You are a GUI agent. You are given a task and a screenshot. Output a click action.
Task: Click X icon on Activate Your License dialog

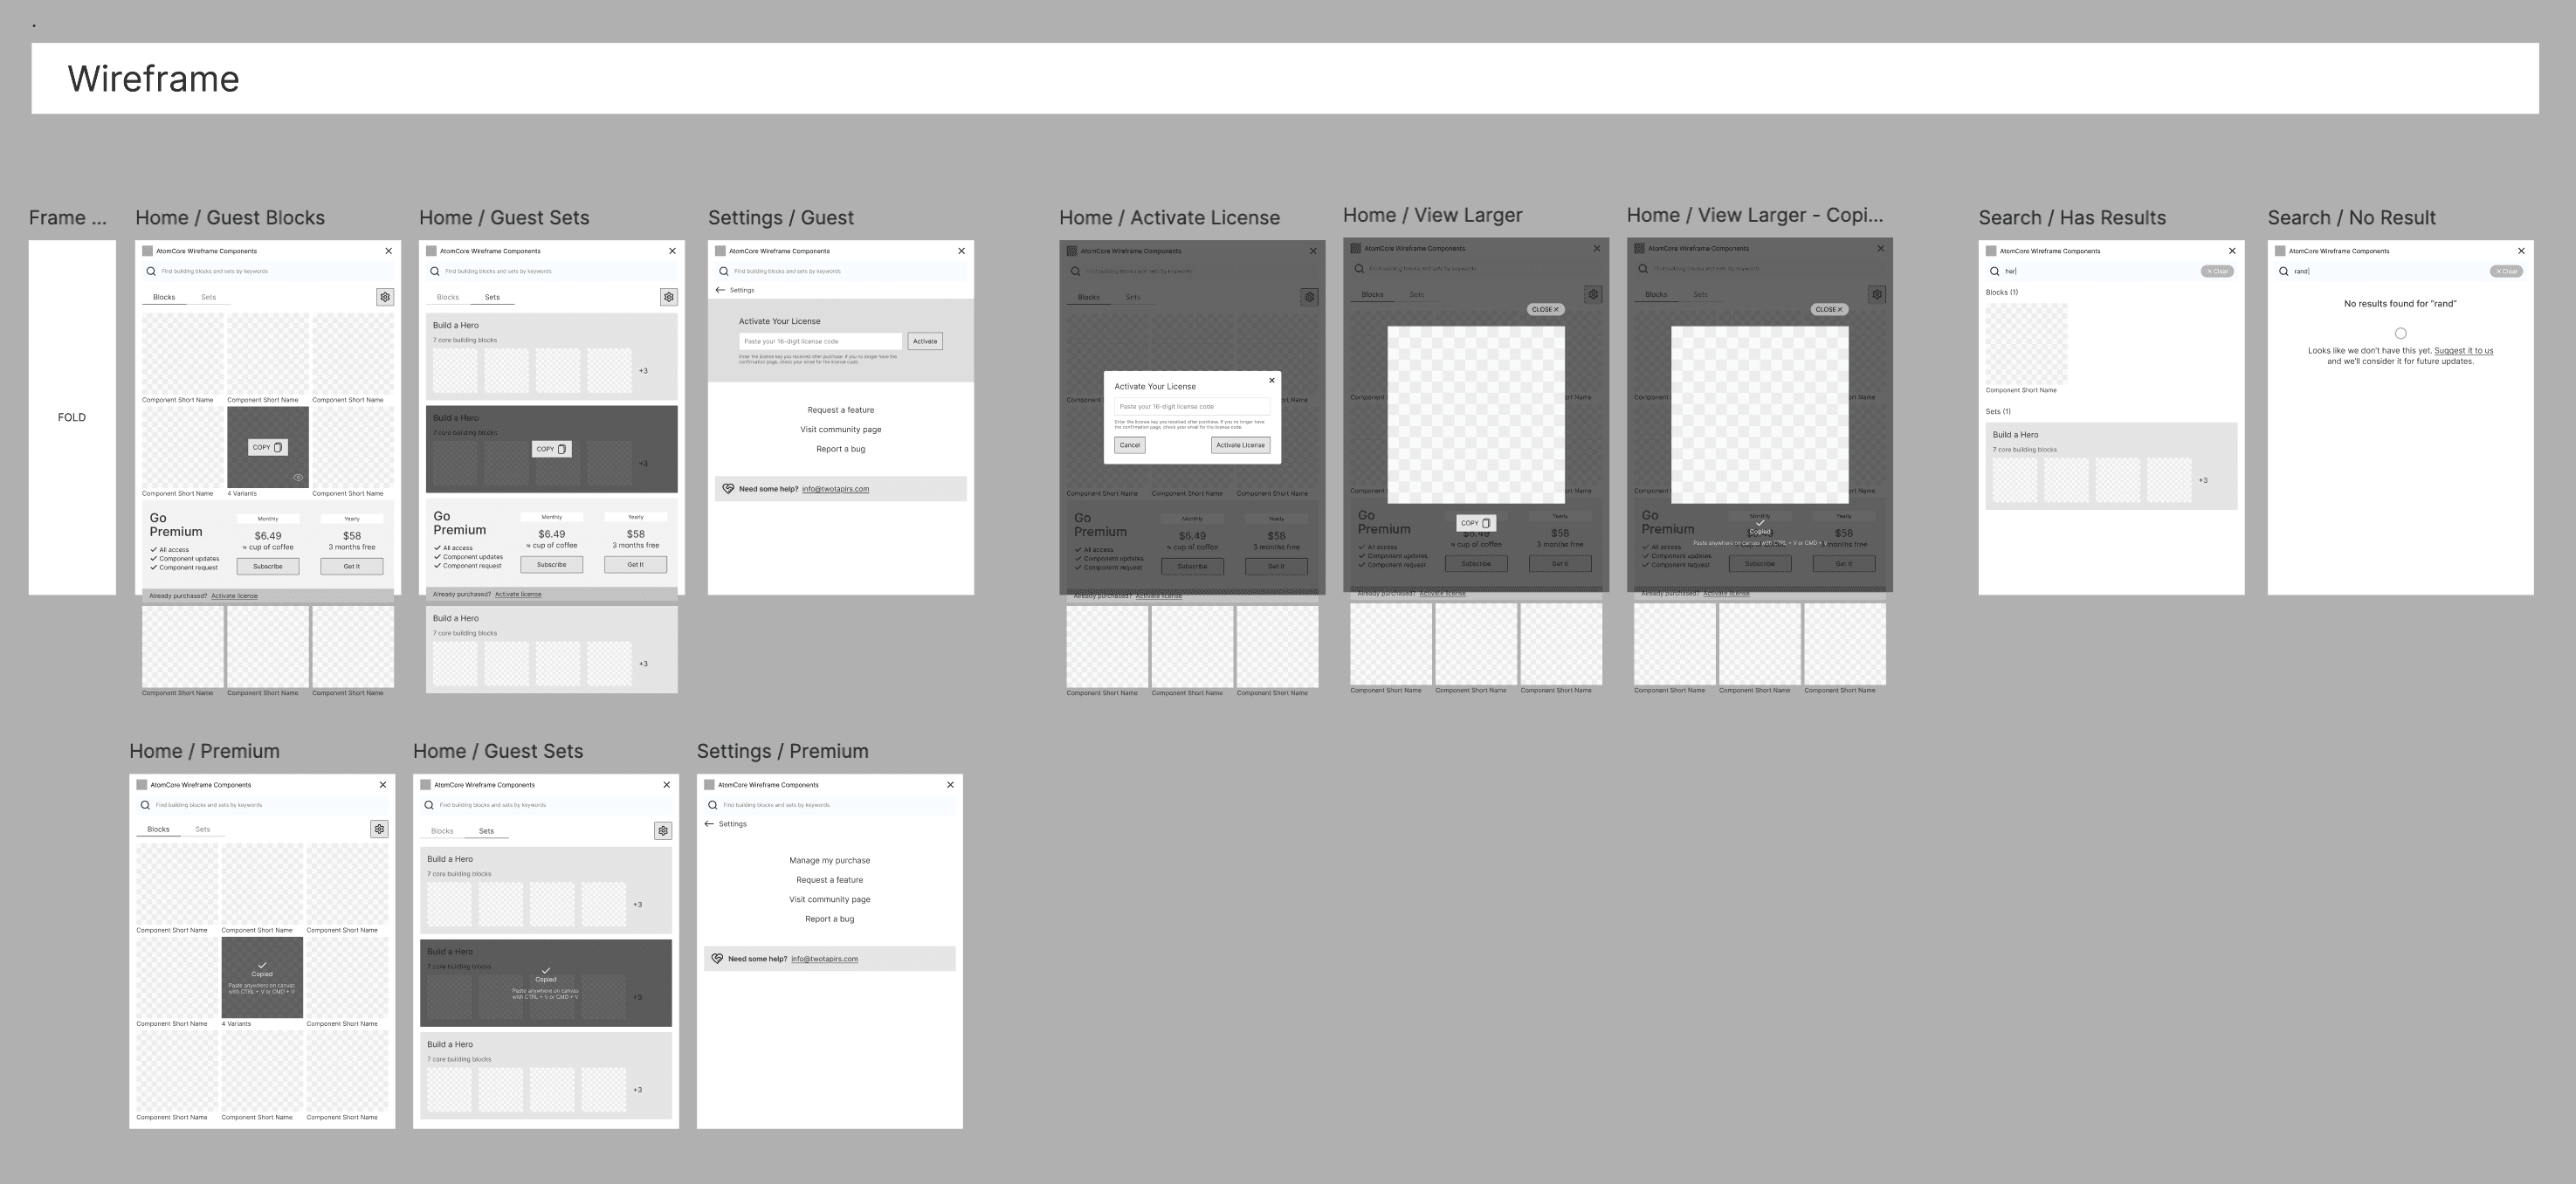1271,380
